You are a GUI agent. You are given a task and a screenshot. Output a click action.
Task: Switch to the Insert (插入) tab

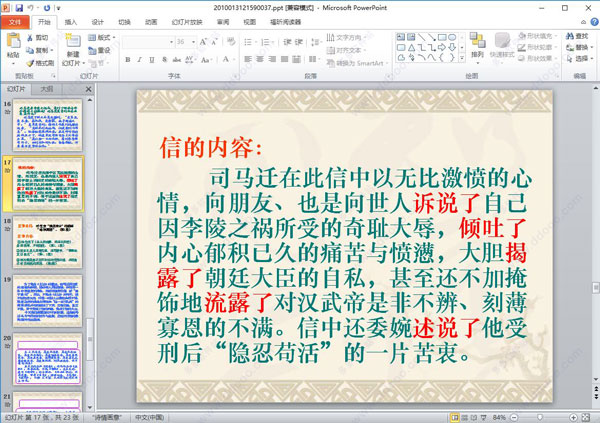70,22
